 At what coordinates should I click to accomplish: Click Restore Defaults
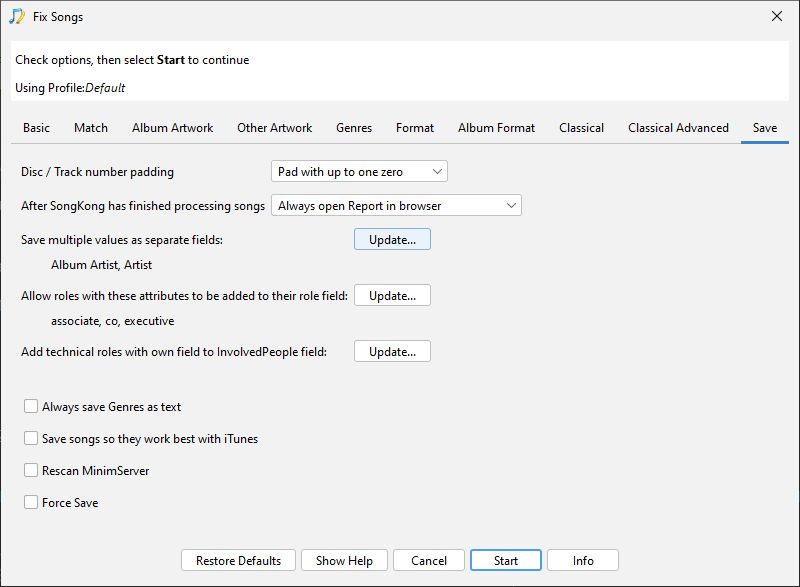(238, 561)
